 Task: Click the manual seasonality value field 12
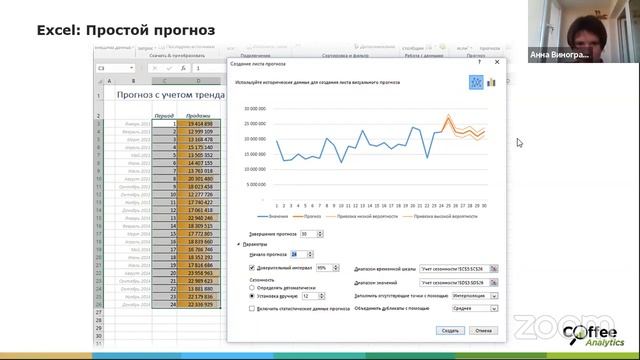click(x=310, y=296)
